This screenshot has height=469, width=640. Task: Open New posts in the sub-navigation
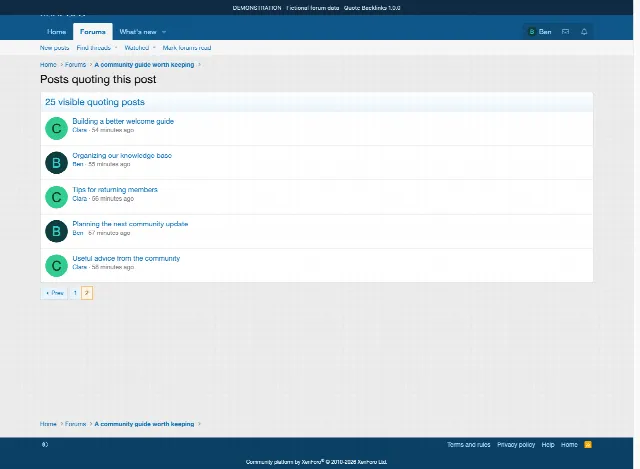(54, 48)
